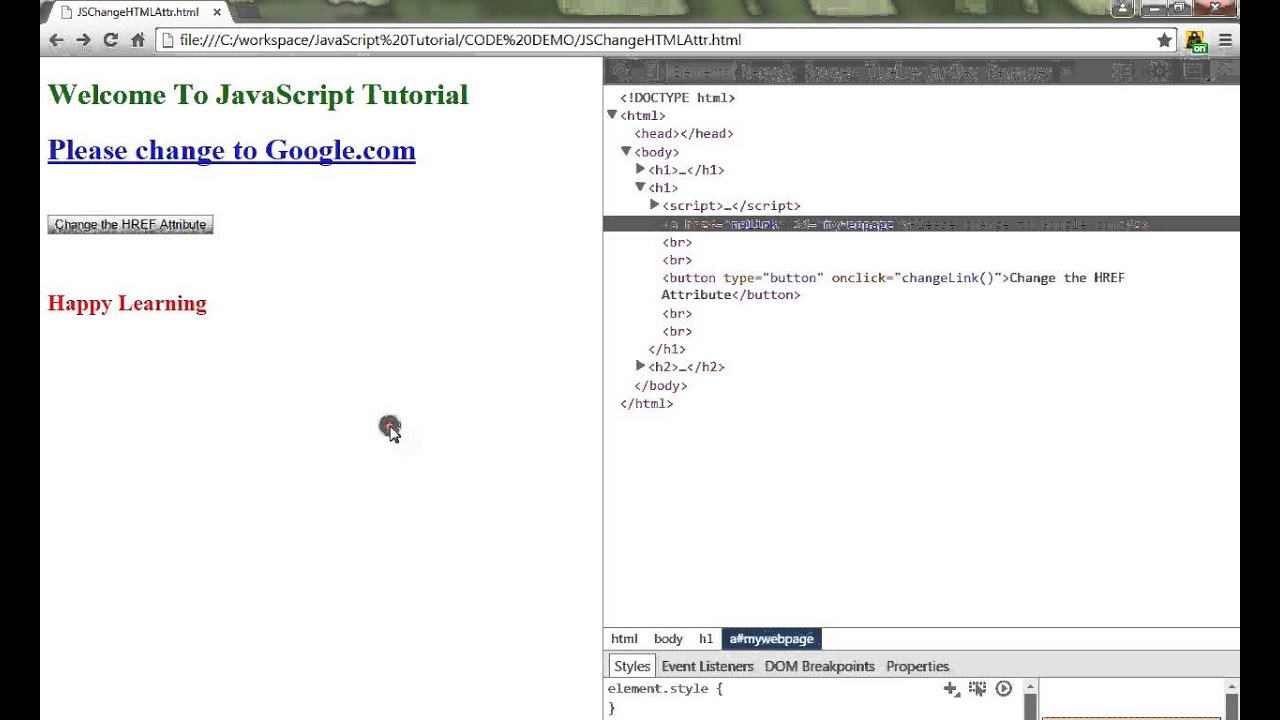This screenshot has width=1280, height=720.
Task: Select the closing </body> tag line
Action: point(661,385)
